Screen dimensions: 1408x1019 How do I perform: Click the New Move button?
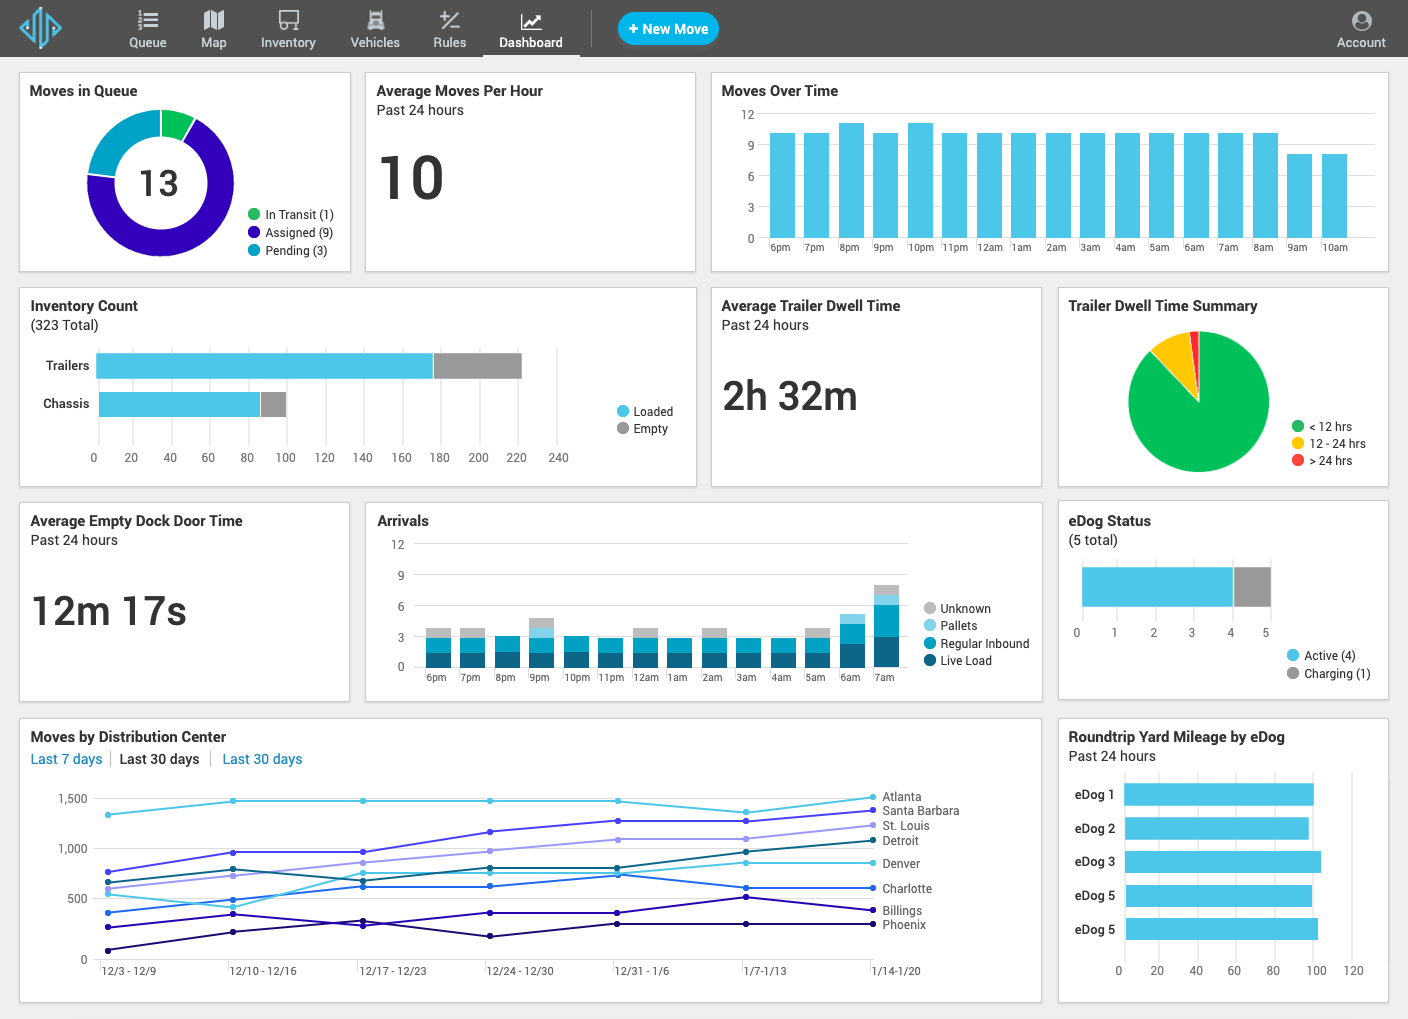point(668,29)
